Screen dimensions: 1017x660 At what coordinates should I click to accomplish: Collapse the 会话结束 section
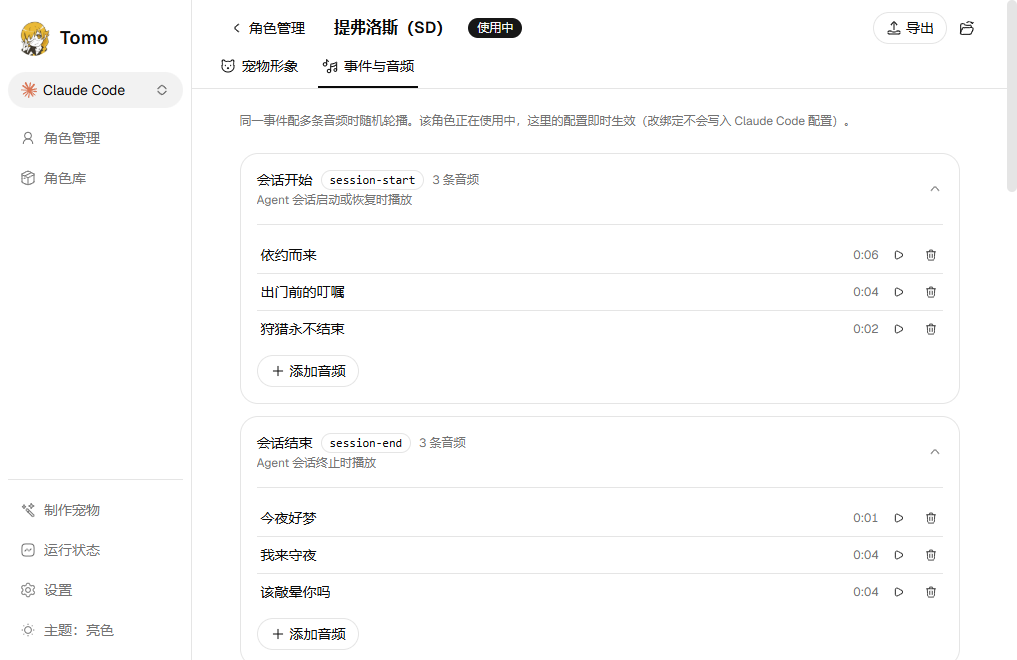[x=935, y=452]
